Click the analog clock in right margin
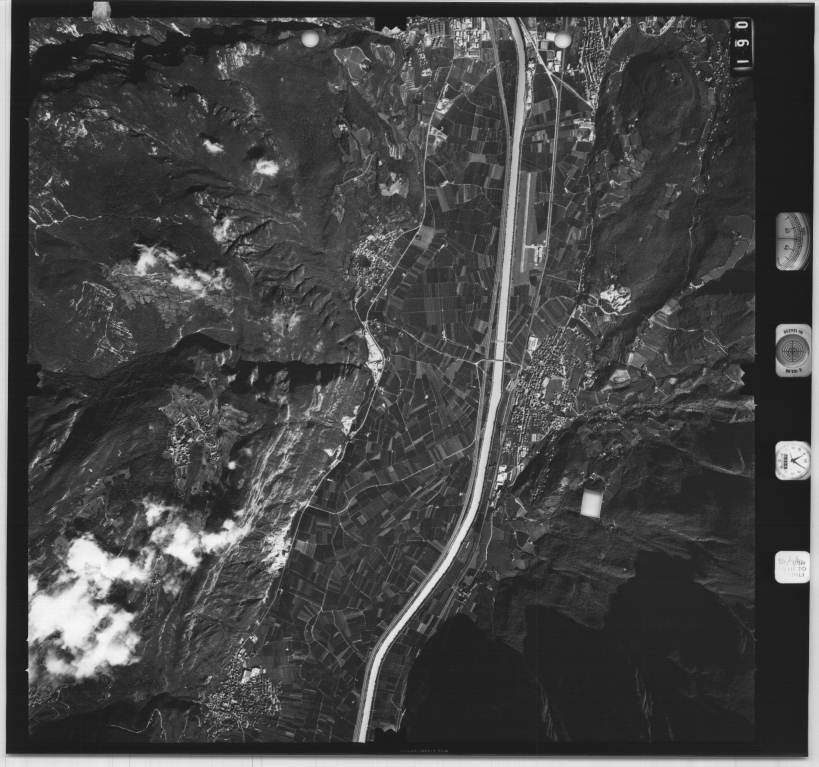The height and width of the screenshot is (767, 819). point(792,460)
